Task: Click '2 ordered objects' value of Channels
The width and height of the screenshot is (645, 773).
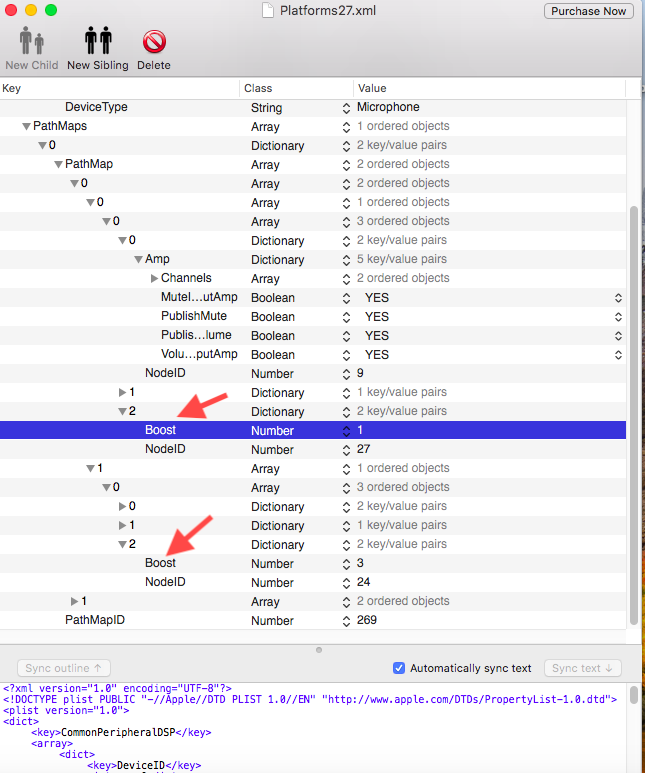Action: tap(403, 278)
